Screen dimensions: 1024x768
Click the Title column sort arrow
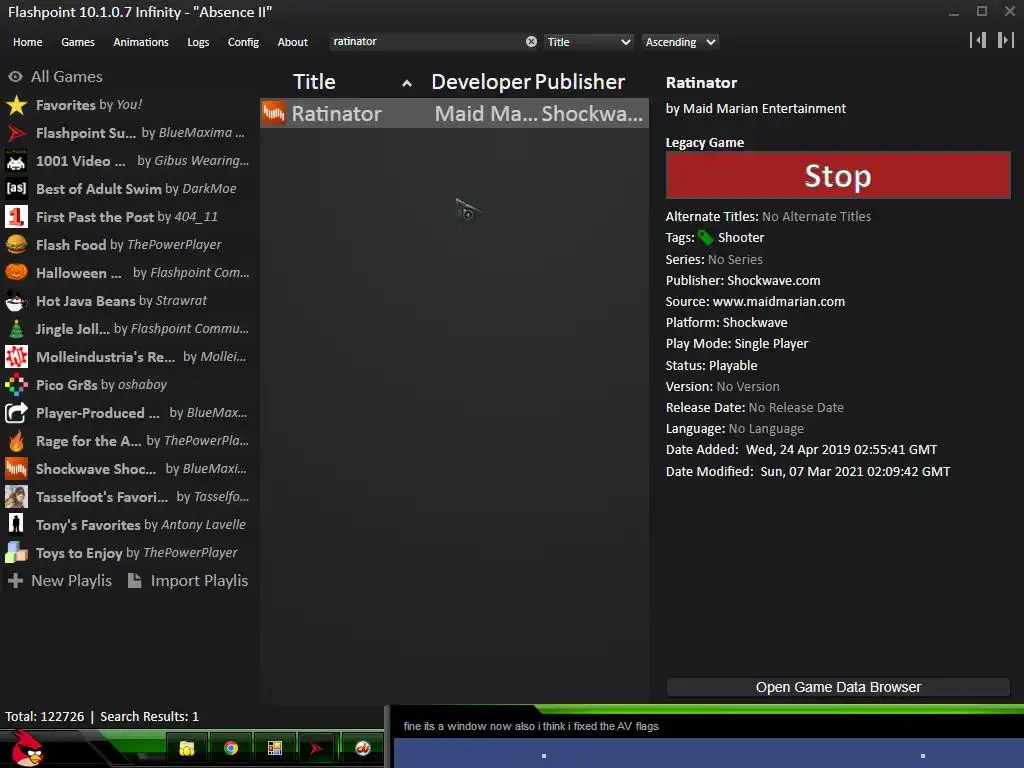coord(407,83)
